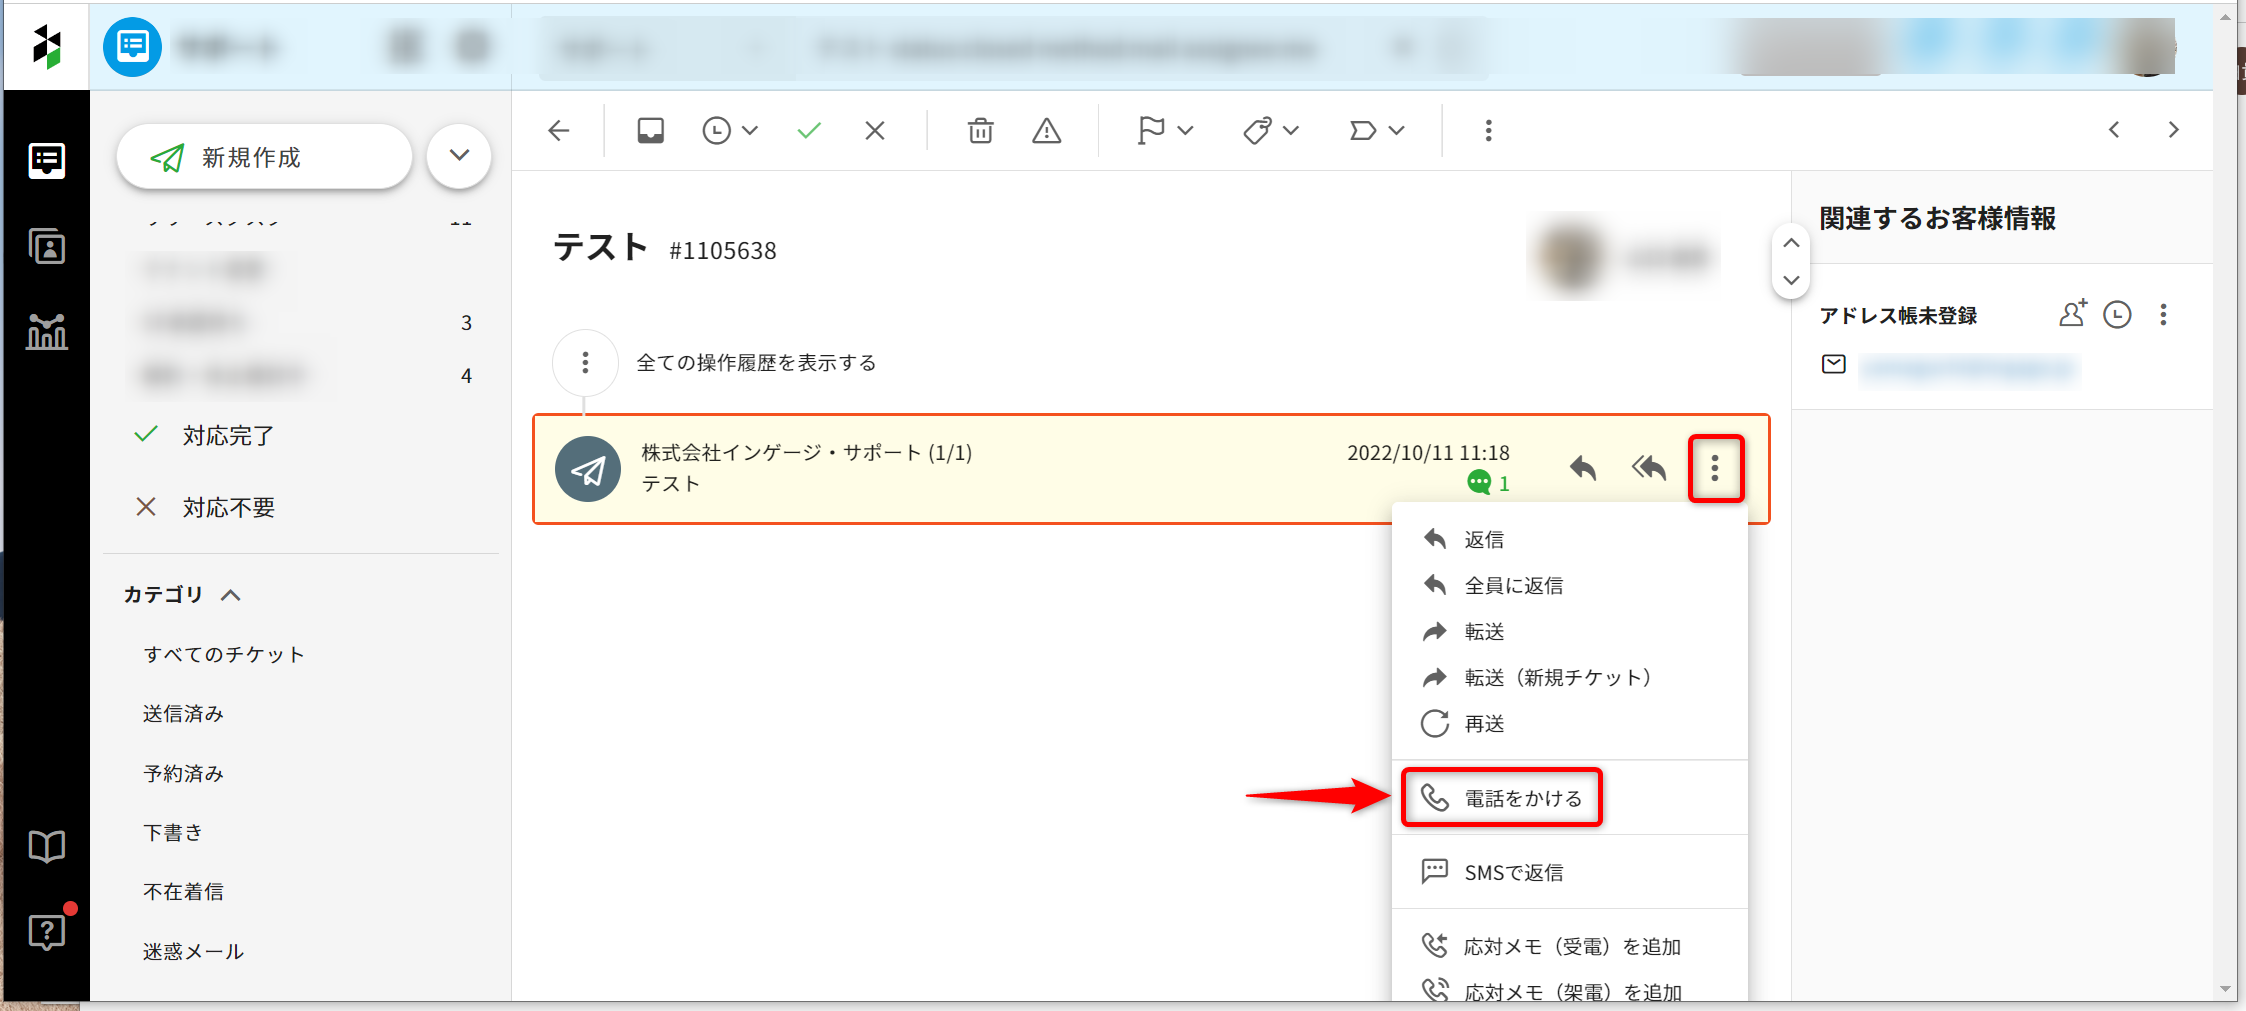2246x1011 pixels.
Task: Click the inbox tray icon in toolbar
Action: click(650, 131)
